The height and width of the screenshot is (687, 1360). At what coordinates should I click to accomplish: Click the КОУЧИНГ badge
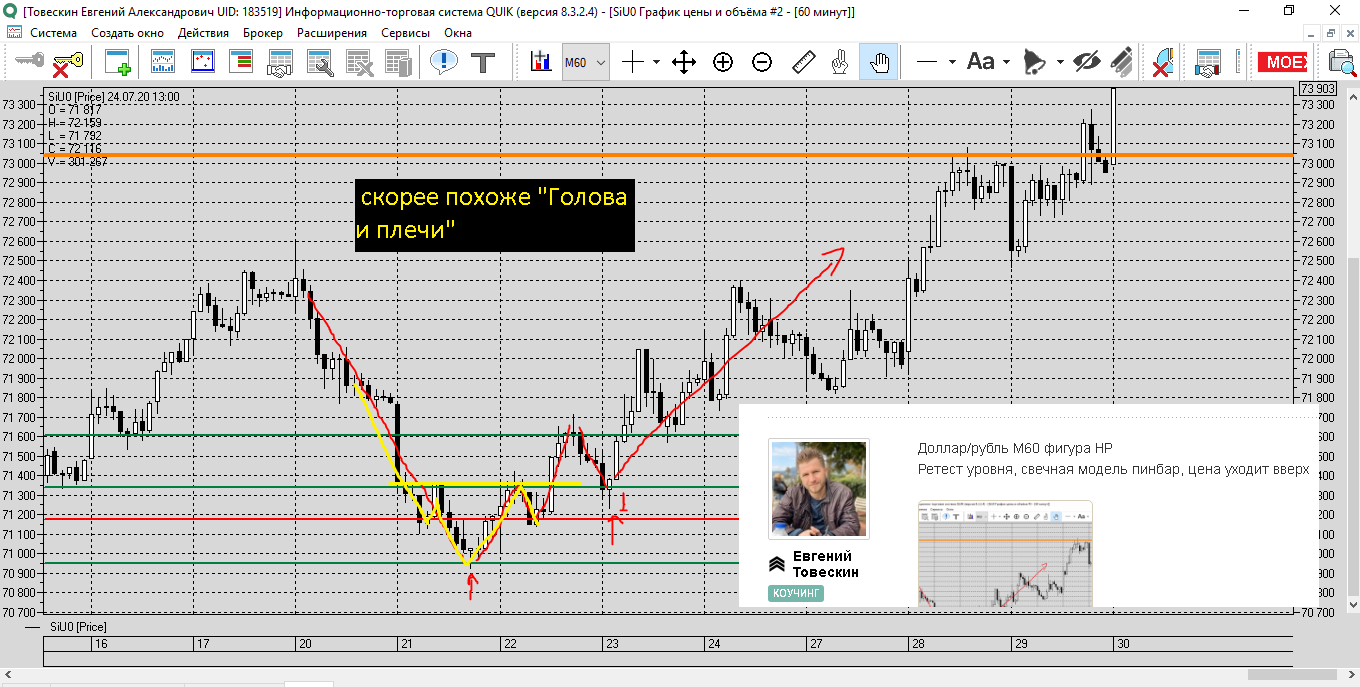click(x=796, y=593)
